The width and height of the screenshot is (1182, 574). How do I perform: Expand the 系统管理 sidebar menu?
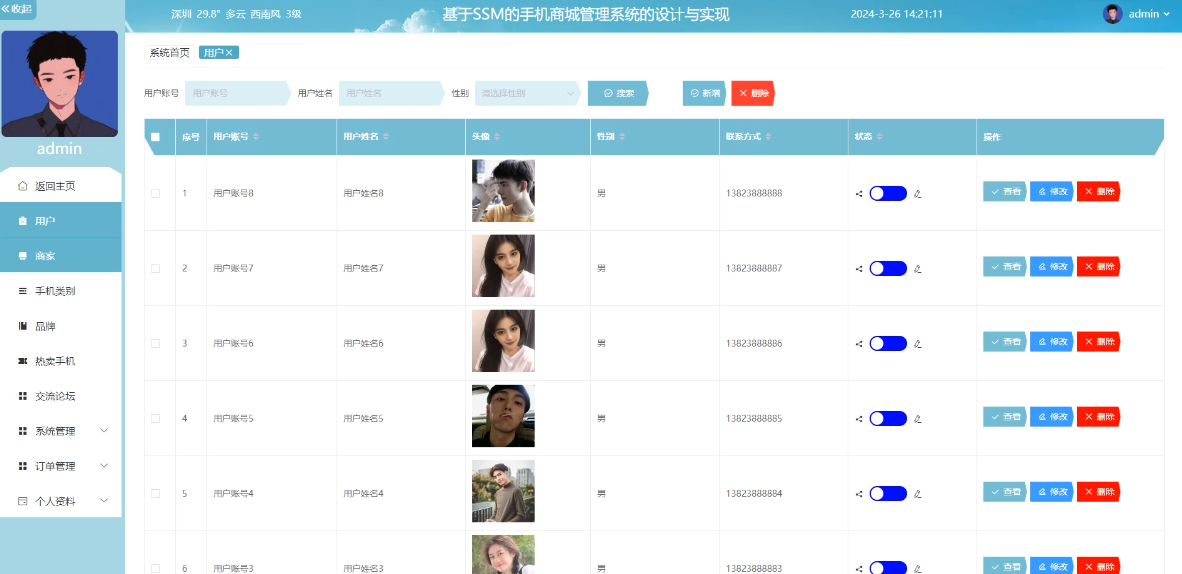(x=60, y=431)
